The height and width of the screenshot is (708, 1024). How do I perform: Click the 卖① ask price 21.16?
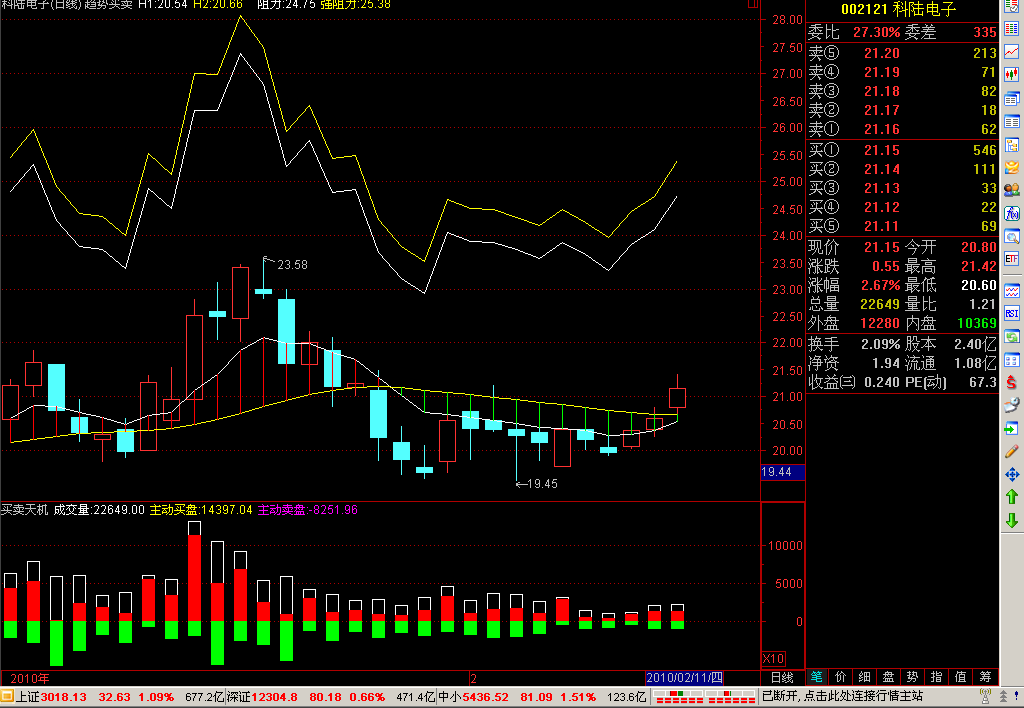click(x=882, y=129)
